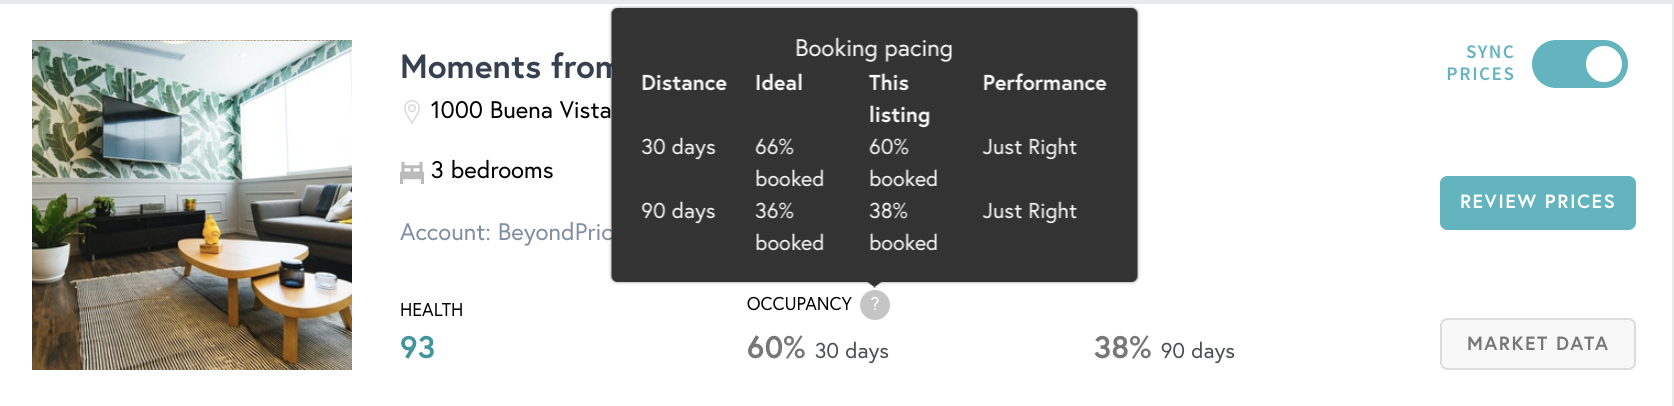Screen dimensions: 1674x406
Task: Click the location pin icon beside address
Action: [x=411, y=112]
